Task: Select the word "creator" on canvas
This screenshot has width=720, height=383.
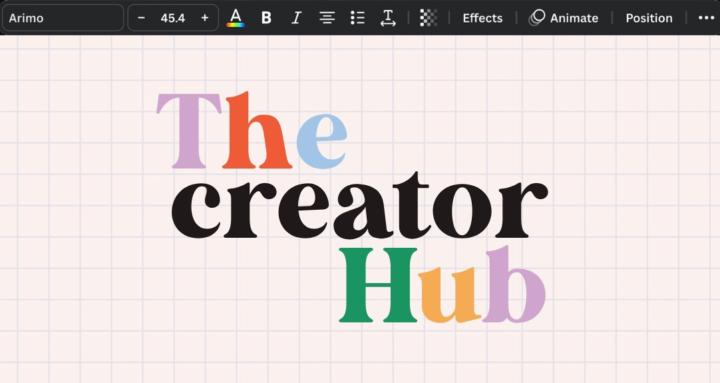Action: [x=360, y=205]
